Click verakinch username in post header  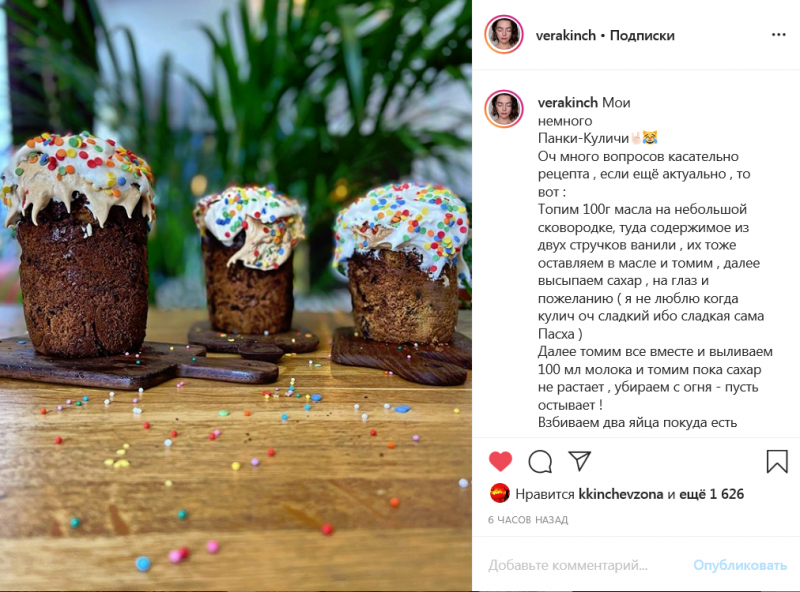pos(566,35)
